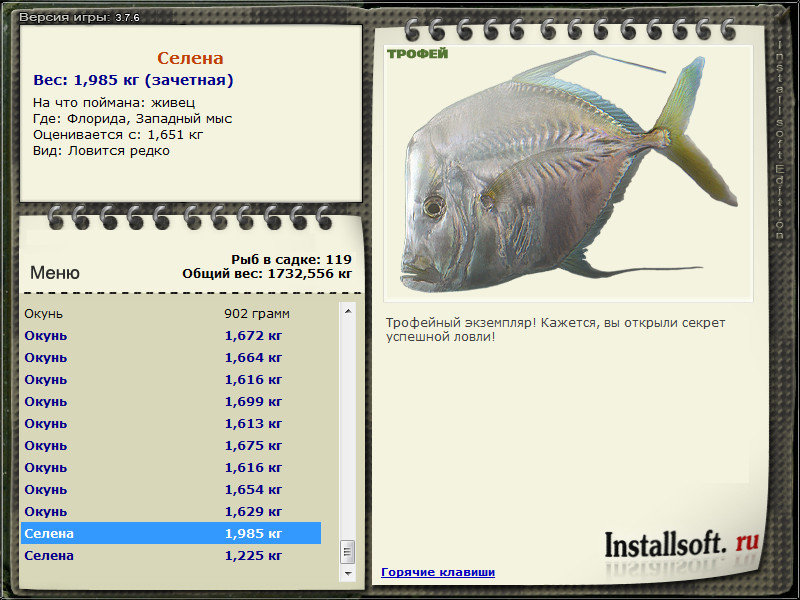Screen dimensions: 800x600
Task: Click the Селена title in info card
Action: click(x=190, y=58)
